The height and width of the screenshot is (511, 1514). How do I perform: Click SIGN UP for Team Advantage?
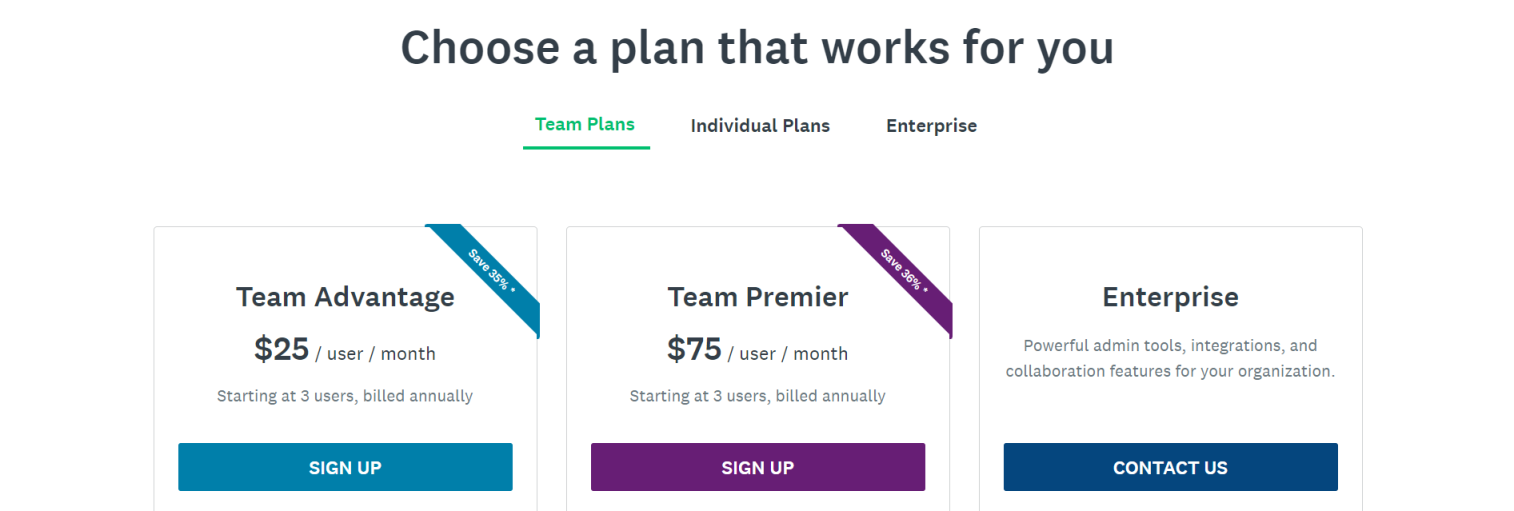[x=345, y=467]
